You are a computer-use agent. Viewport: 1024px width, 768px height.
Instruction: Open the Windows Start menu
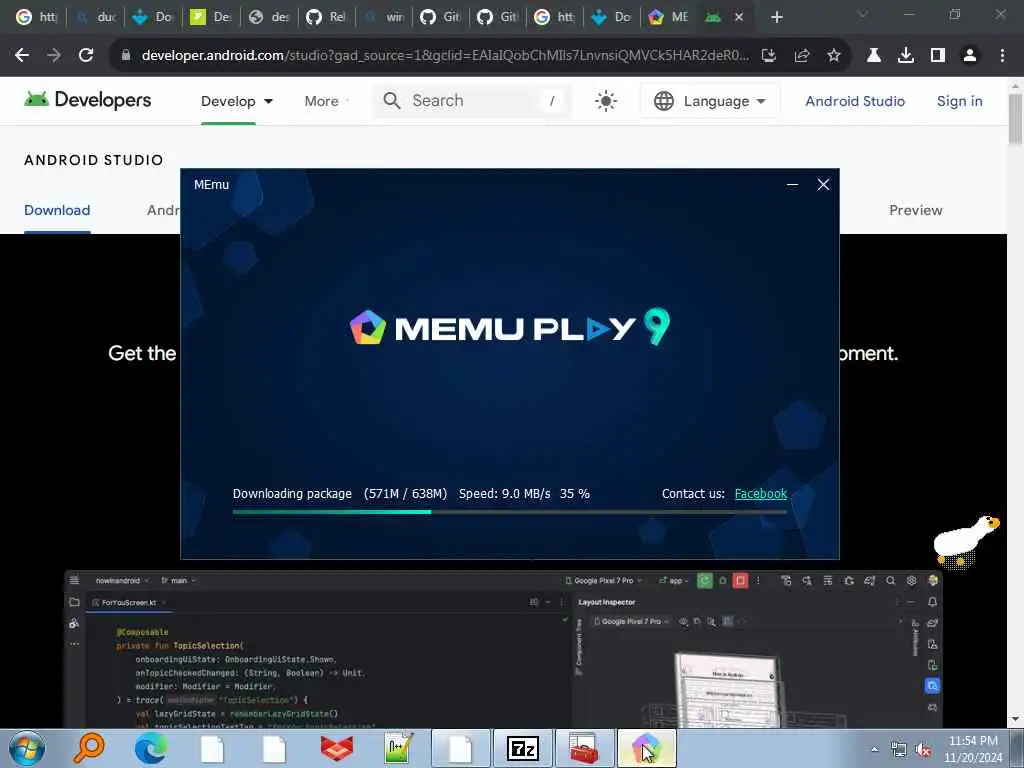point(27,748)
